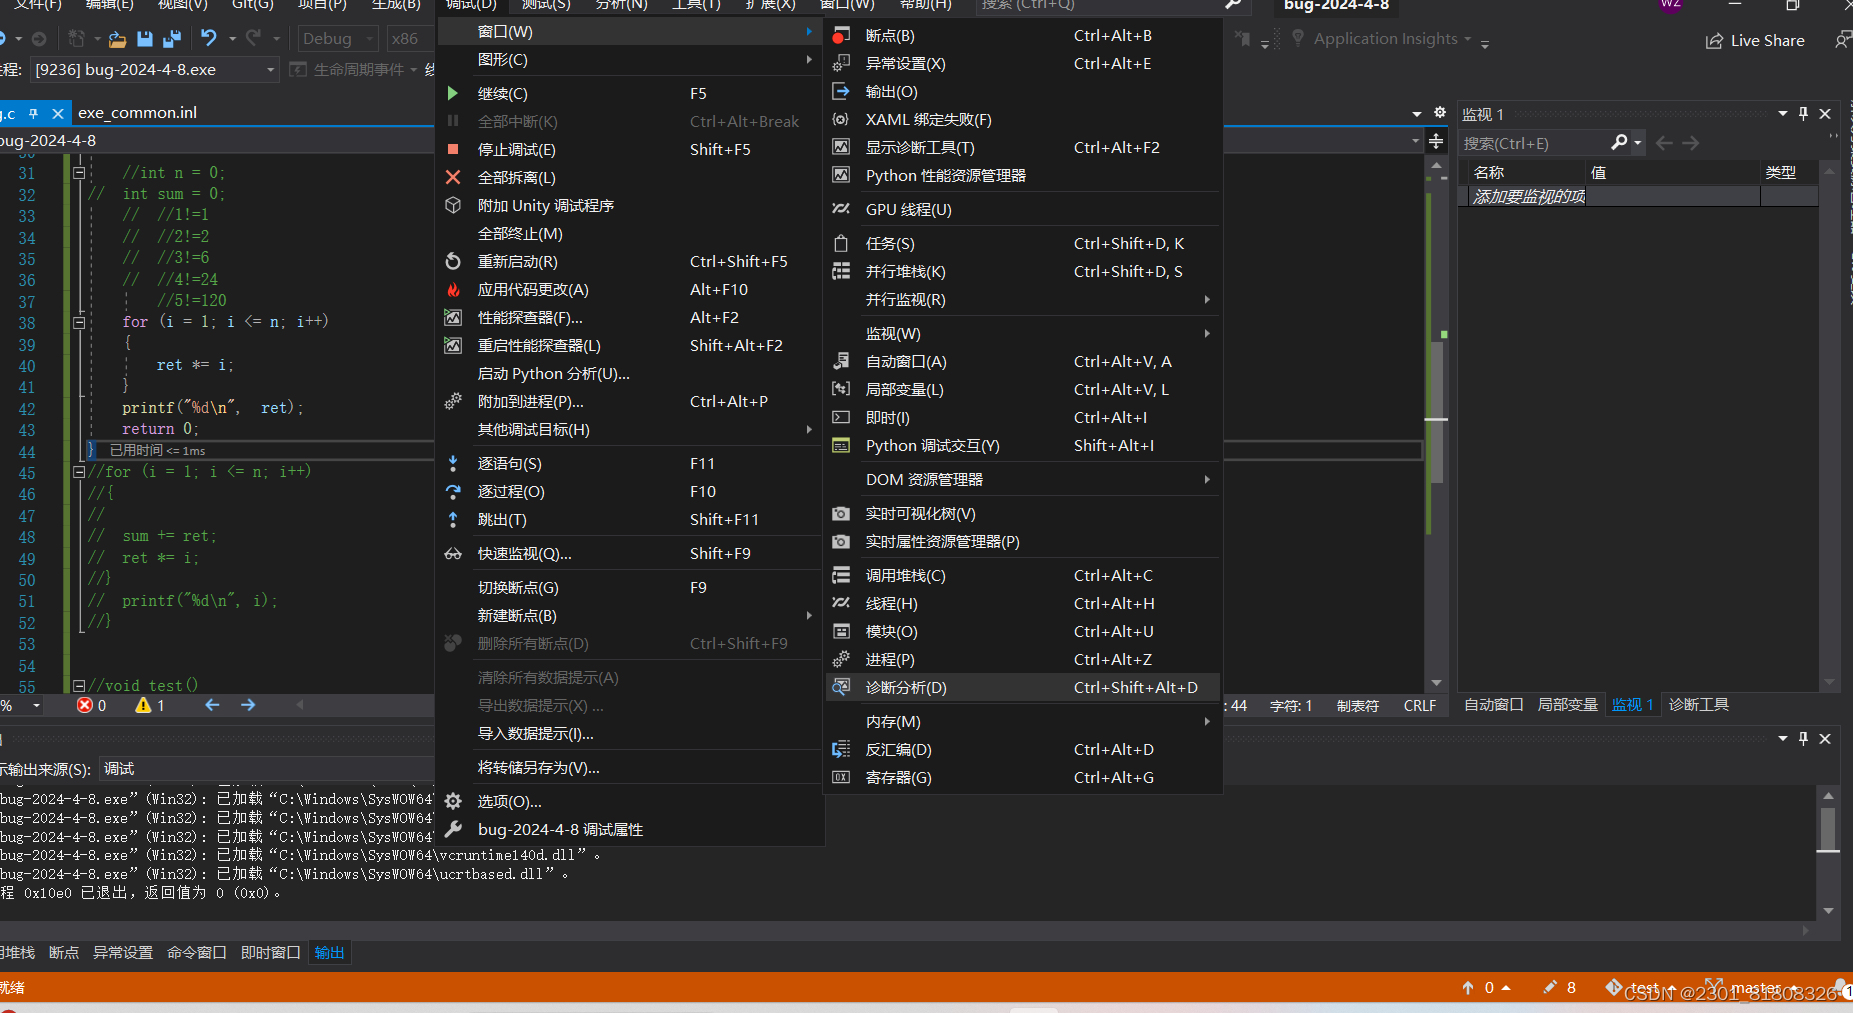Image resolution: width=1853 pixels, height=1013 pixels.
Task: Click the Options (选项) gear icon
Action: point(452,801)
